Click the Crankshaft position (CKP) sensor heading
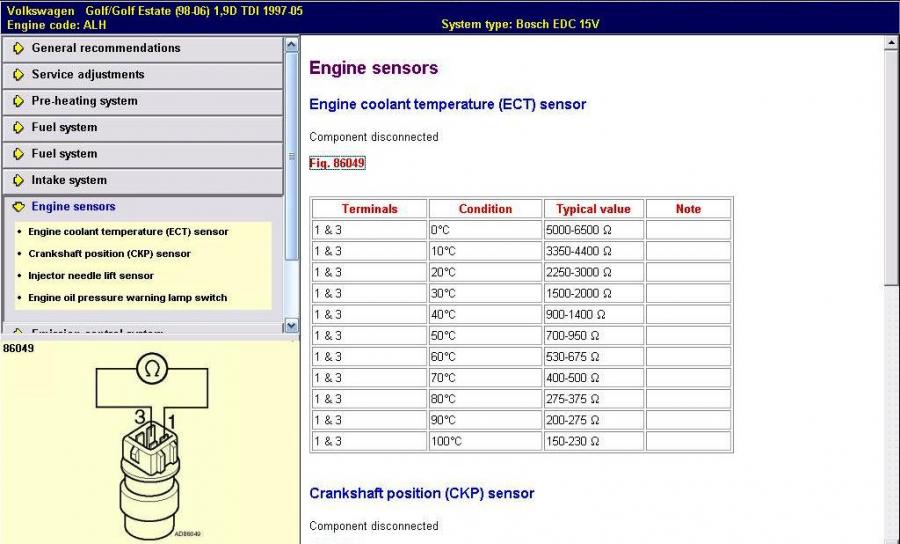Screen dimensions: 900x544 [x=422, y=494]
